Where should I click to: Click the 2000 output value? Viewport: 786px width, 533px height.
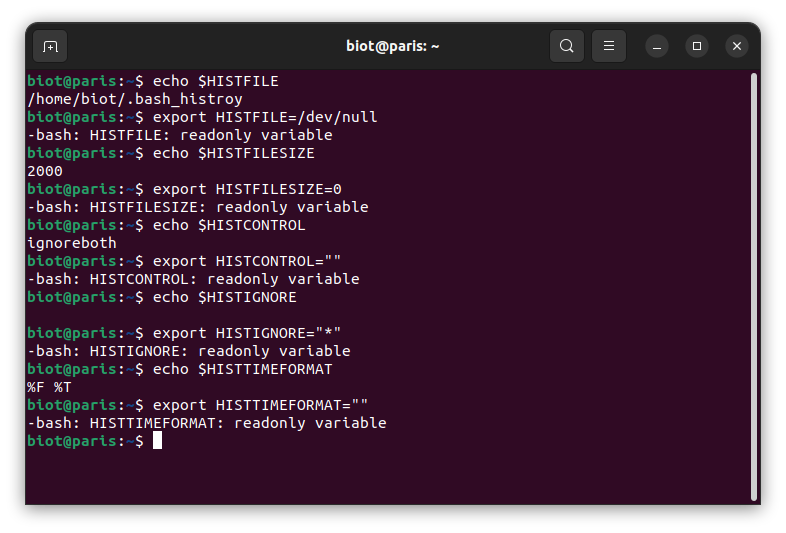click(x=45, y=171)
